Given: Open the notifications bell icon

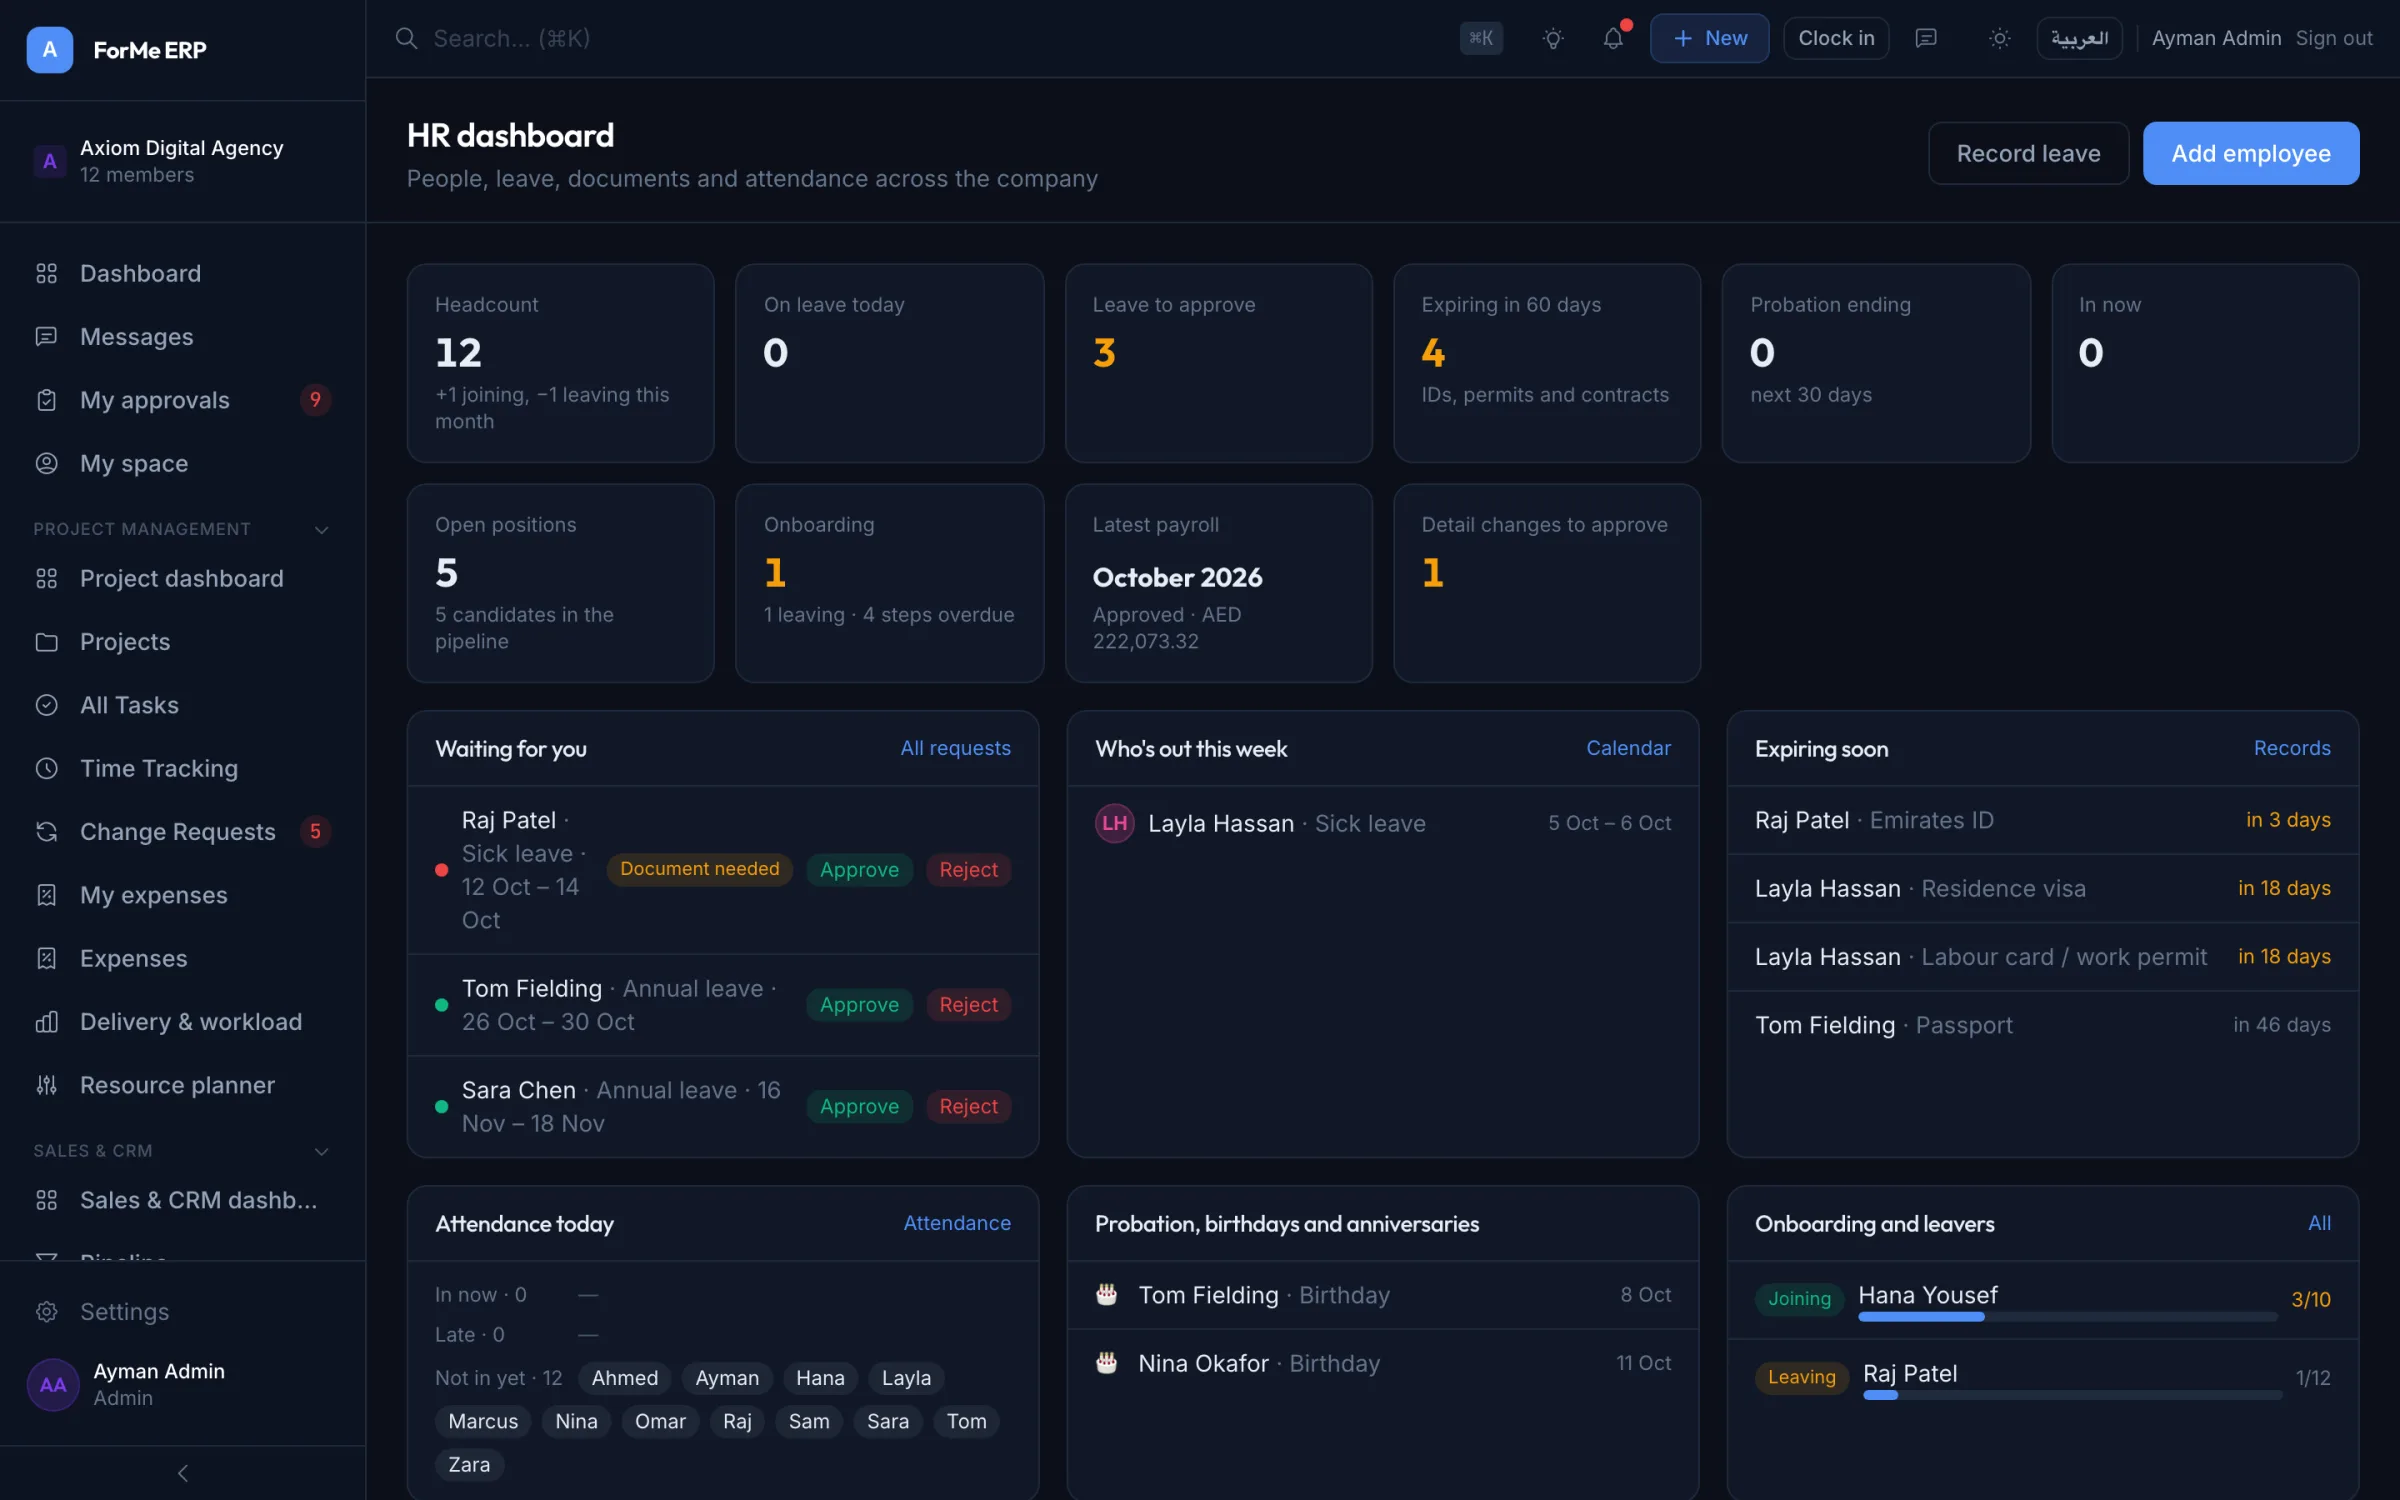Looking at the screenshot, I should click(1613, 38).
